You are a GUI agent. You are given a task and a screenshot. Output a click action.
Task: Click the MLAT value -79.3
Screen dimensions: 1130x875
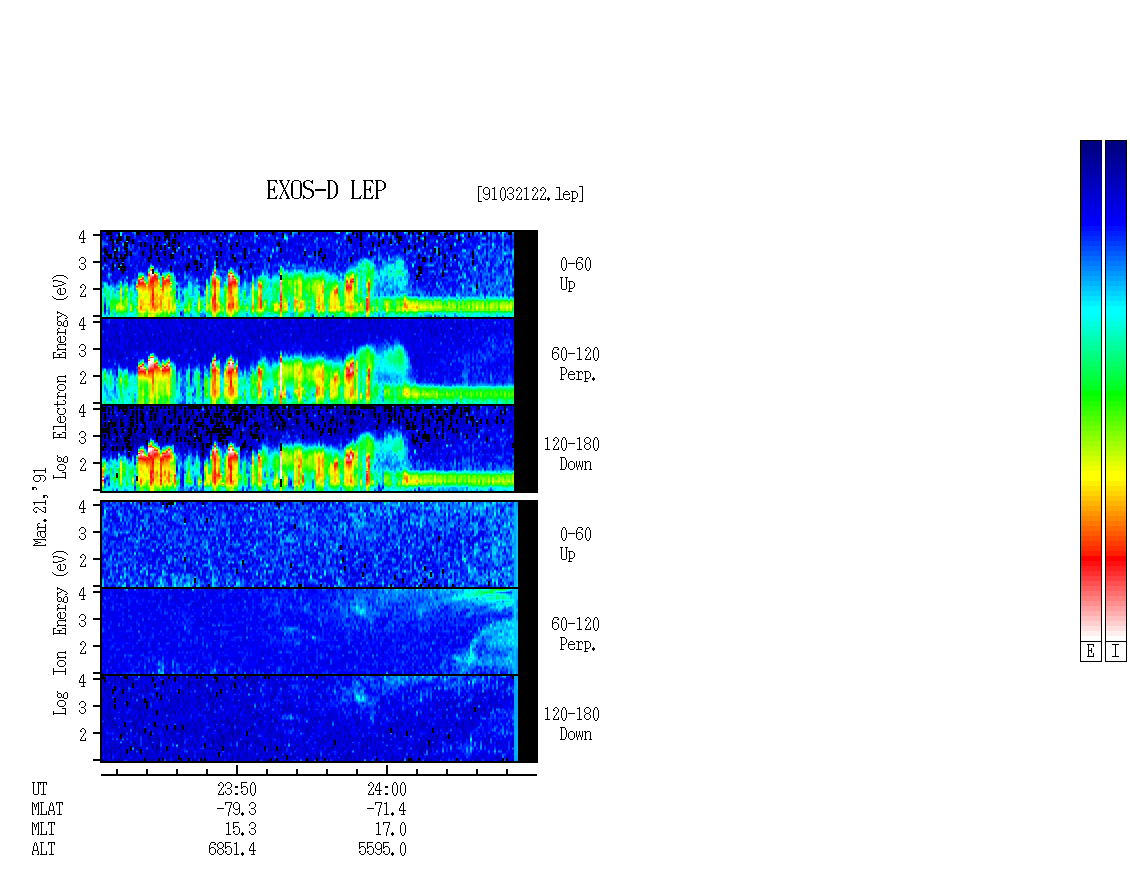tap(236, 809)
